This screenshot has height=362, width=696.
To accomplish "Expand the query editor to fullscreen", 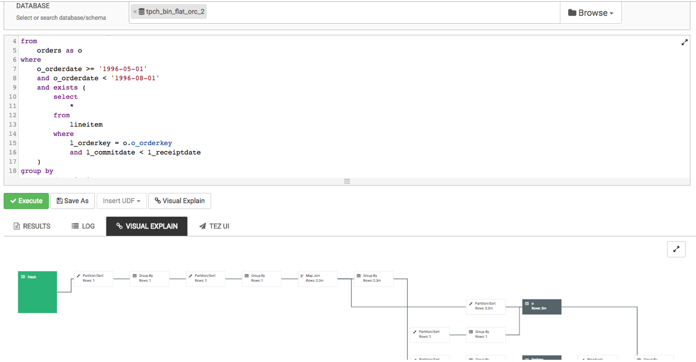I will pyautogui.click(x=684, y=42).
